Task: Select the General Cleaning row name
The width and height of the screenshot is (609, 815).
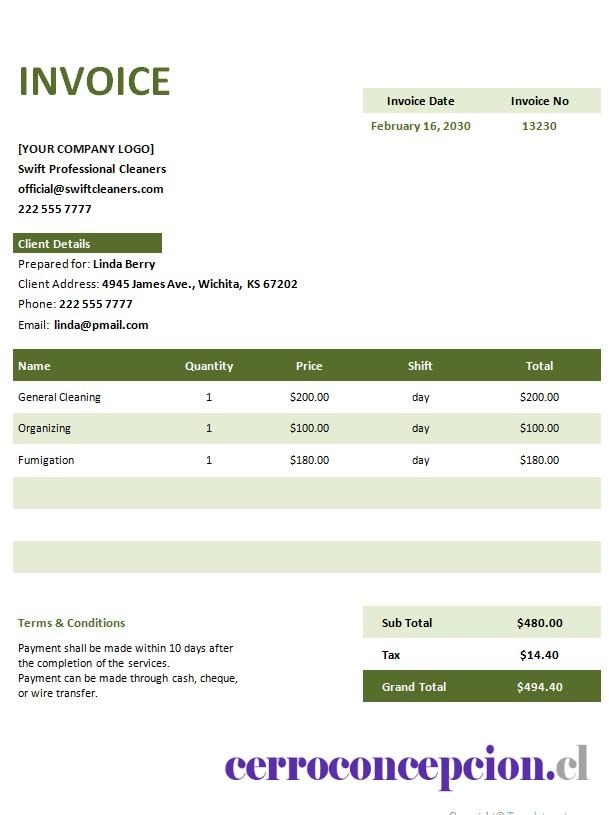Action: [59, 397]
